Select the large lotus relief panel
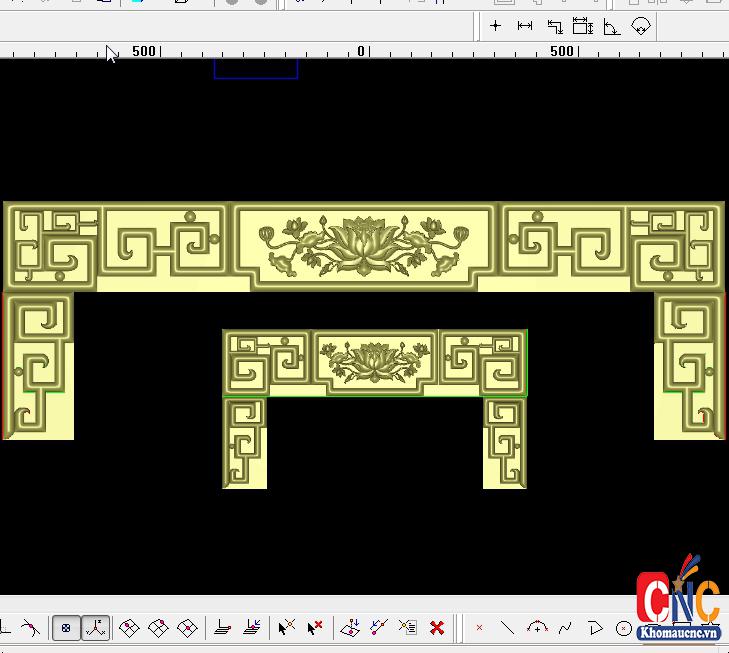The height and width of the screenshot is (653, 729). click(365, 244)
